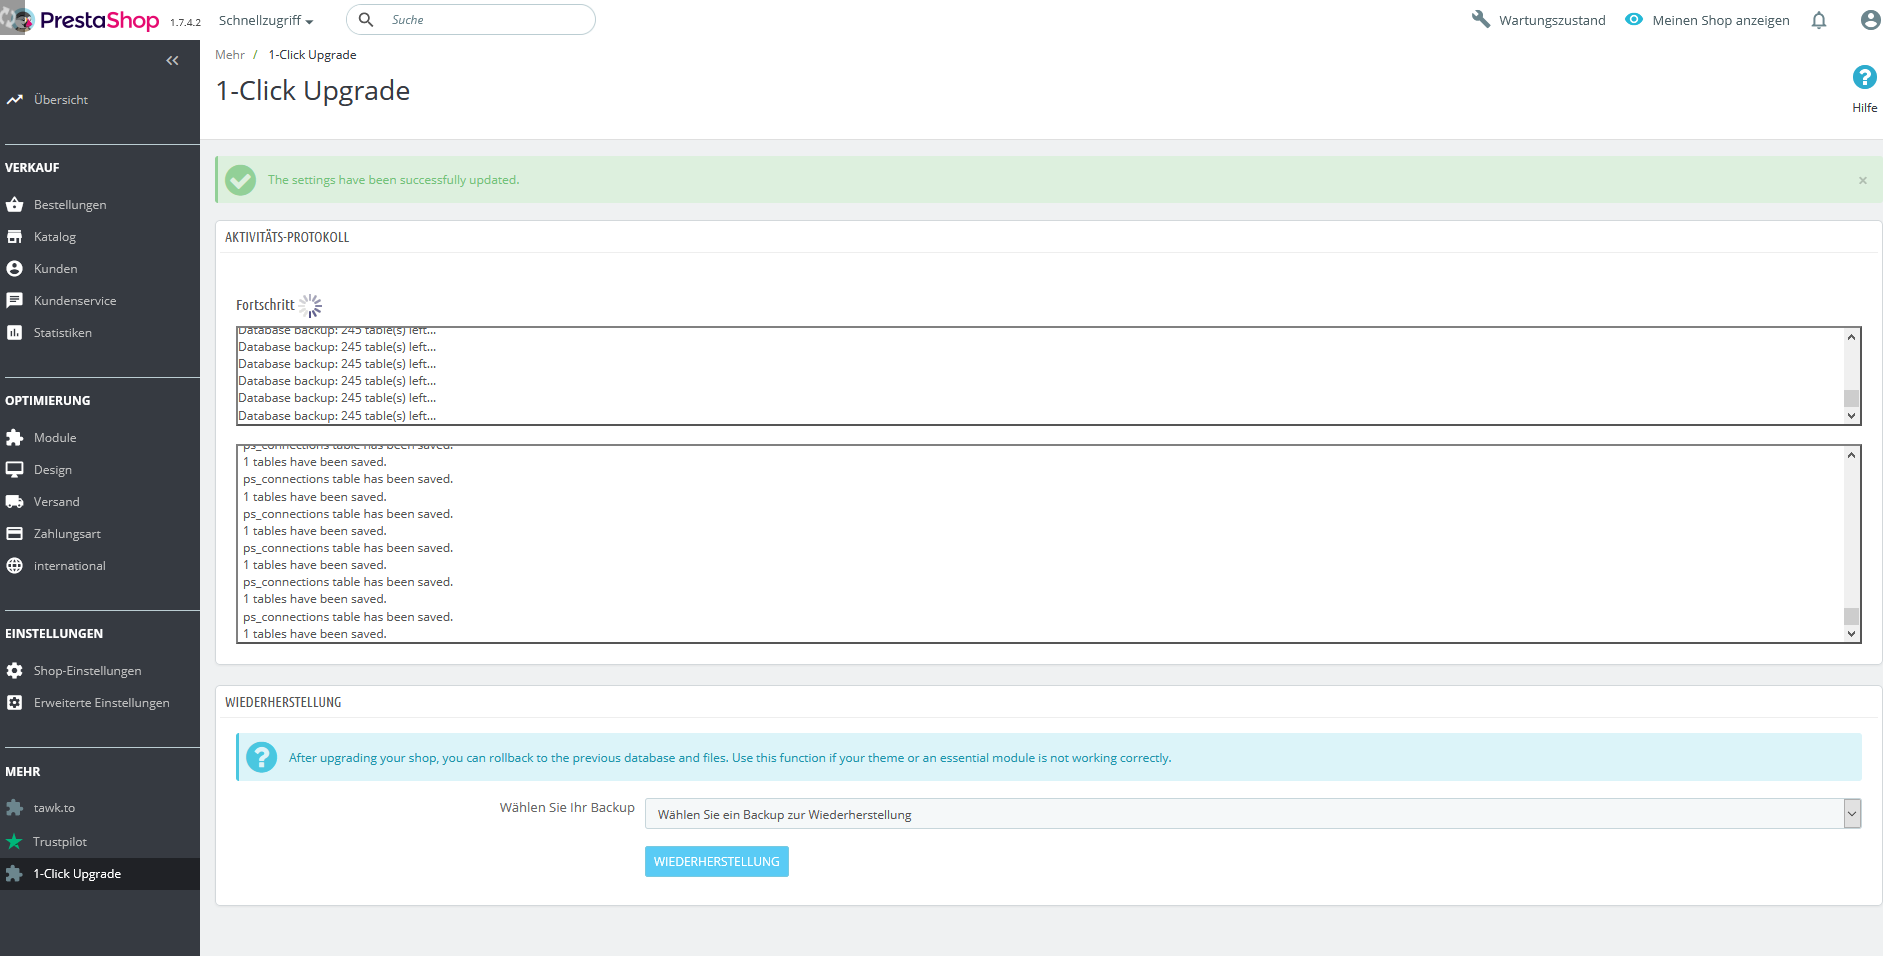Dismiss the success message

(x=1863, y=181)
